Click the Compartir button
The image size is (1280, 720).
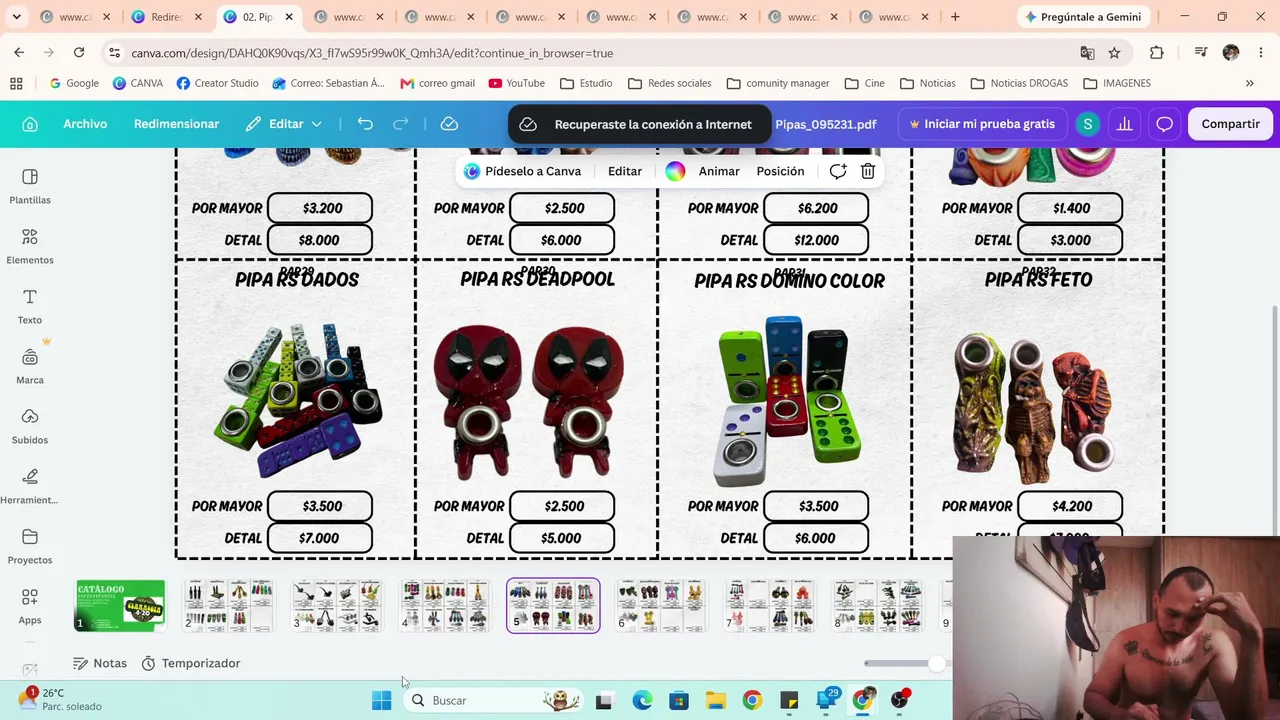coord(1230,124)
